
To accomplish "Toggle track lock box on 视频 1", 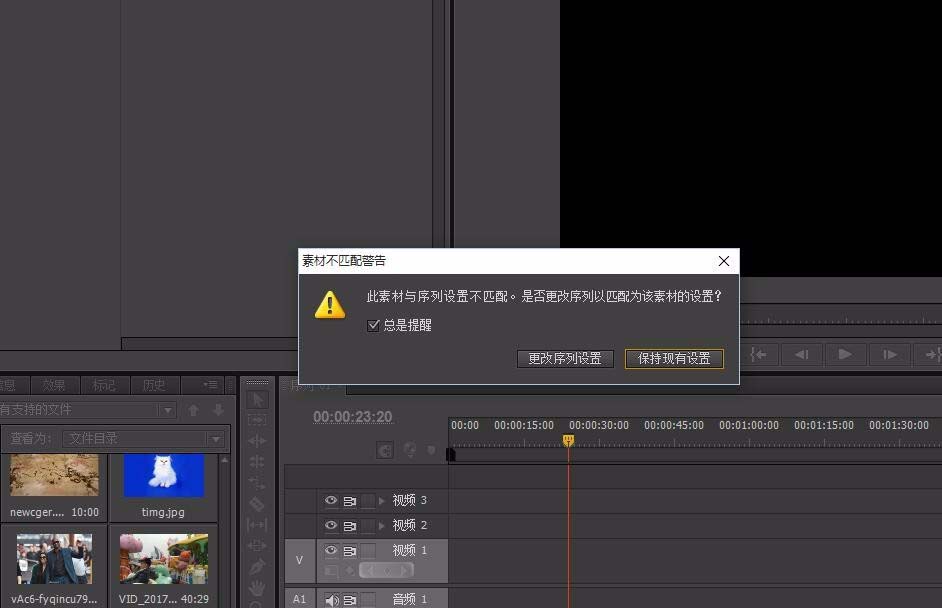I will 368,550.
